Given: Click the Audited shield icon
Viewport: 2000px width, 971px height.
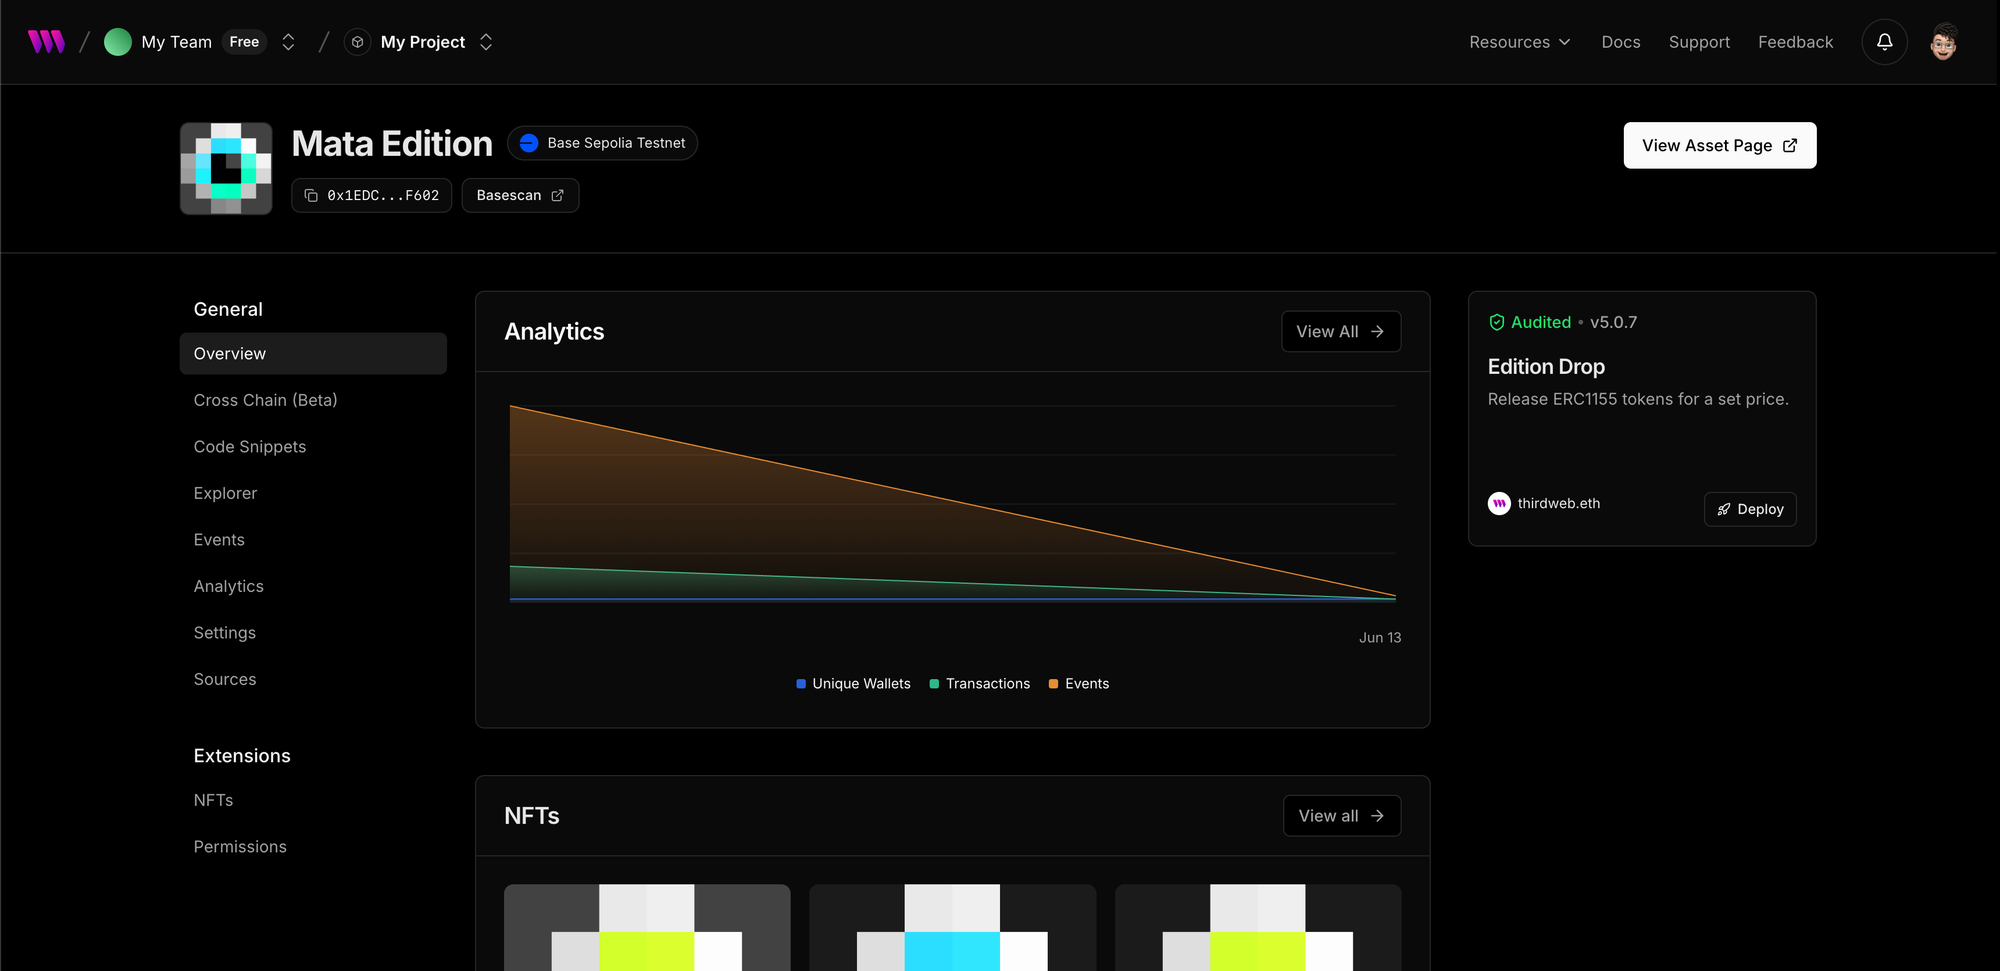Looking at the screenshot, I should pos(1497,322).
